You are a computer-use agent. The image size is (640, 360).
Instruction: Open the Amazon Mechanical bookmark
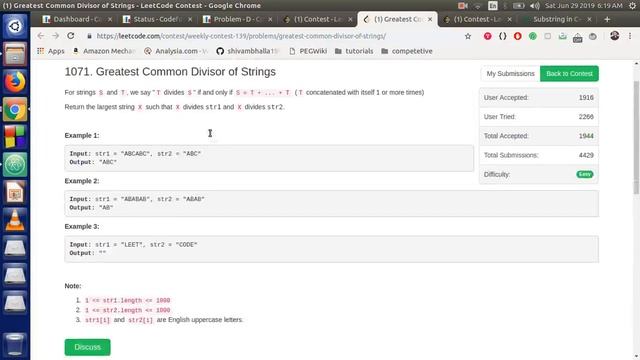pos(104,51)
